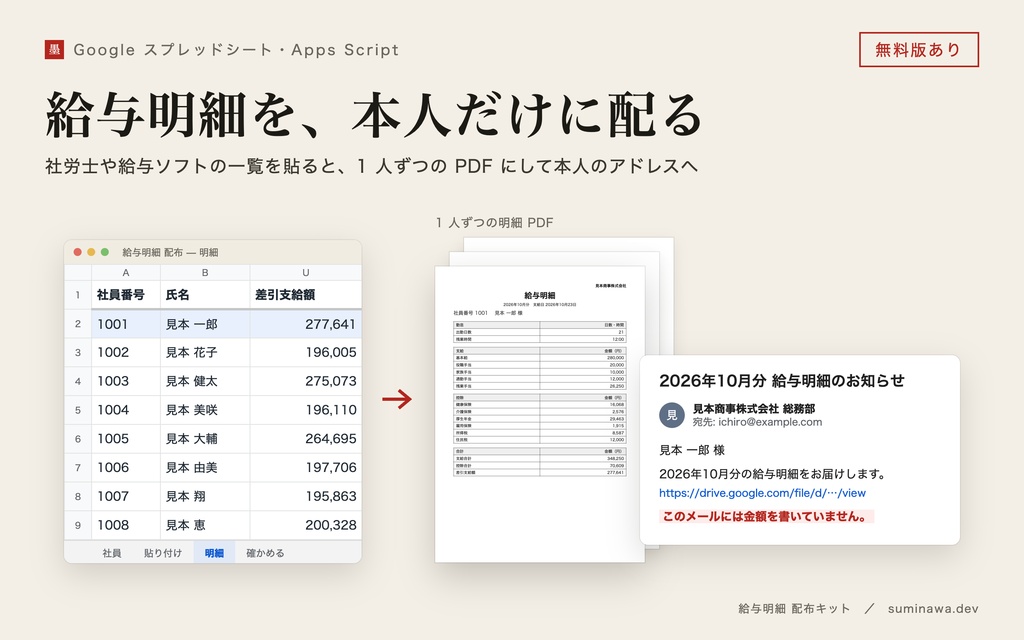This screenshot has height=640, width=1024.
Task: Select amount cell 200,328
Action: click(306, 525)
